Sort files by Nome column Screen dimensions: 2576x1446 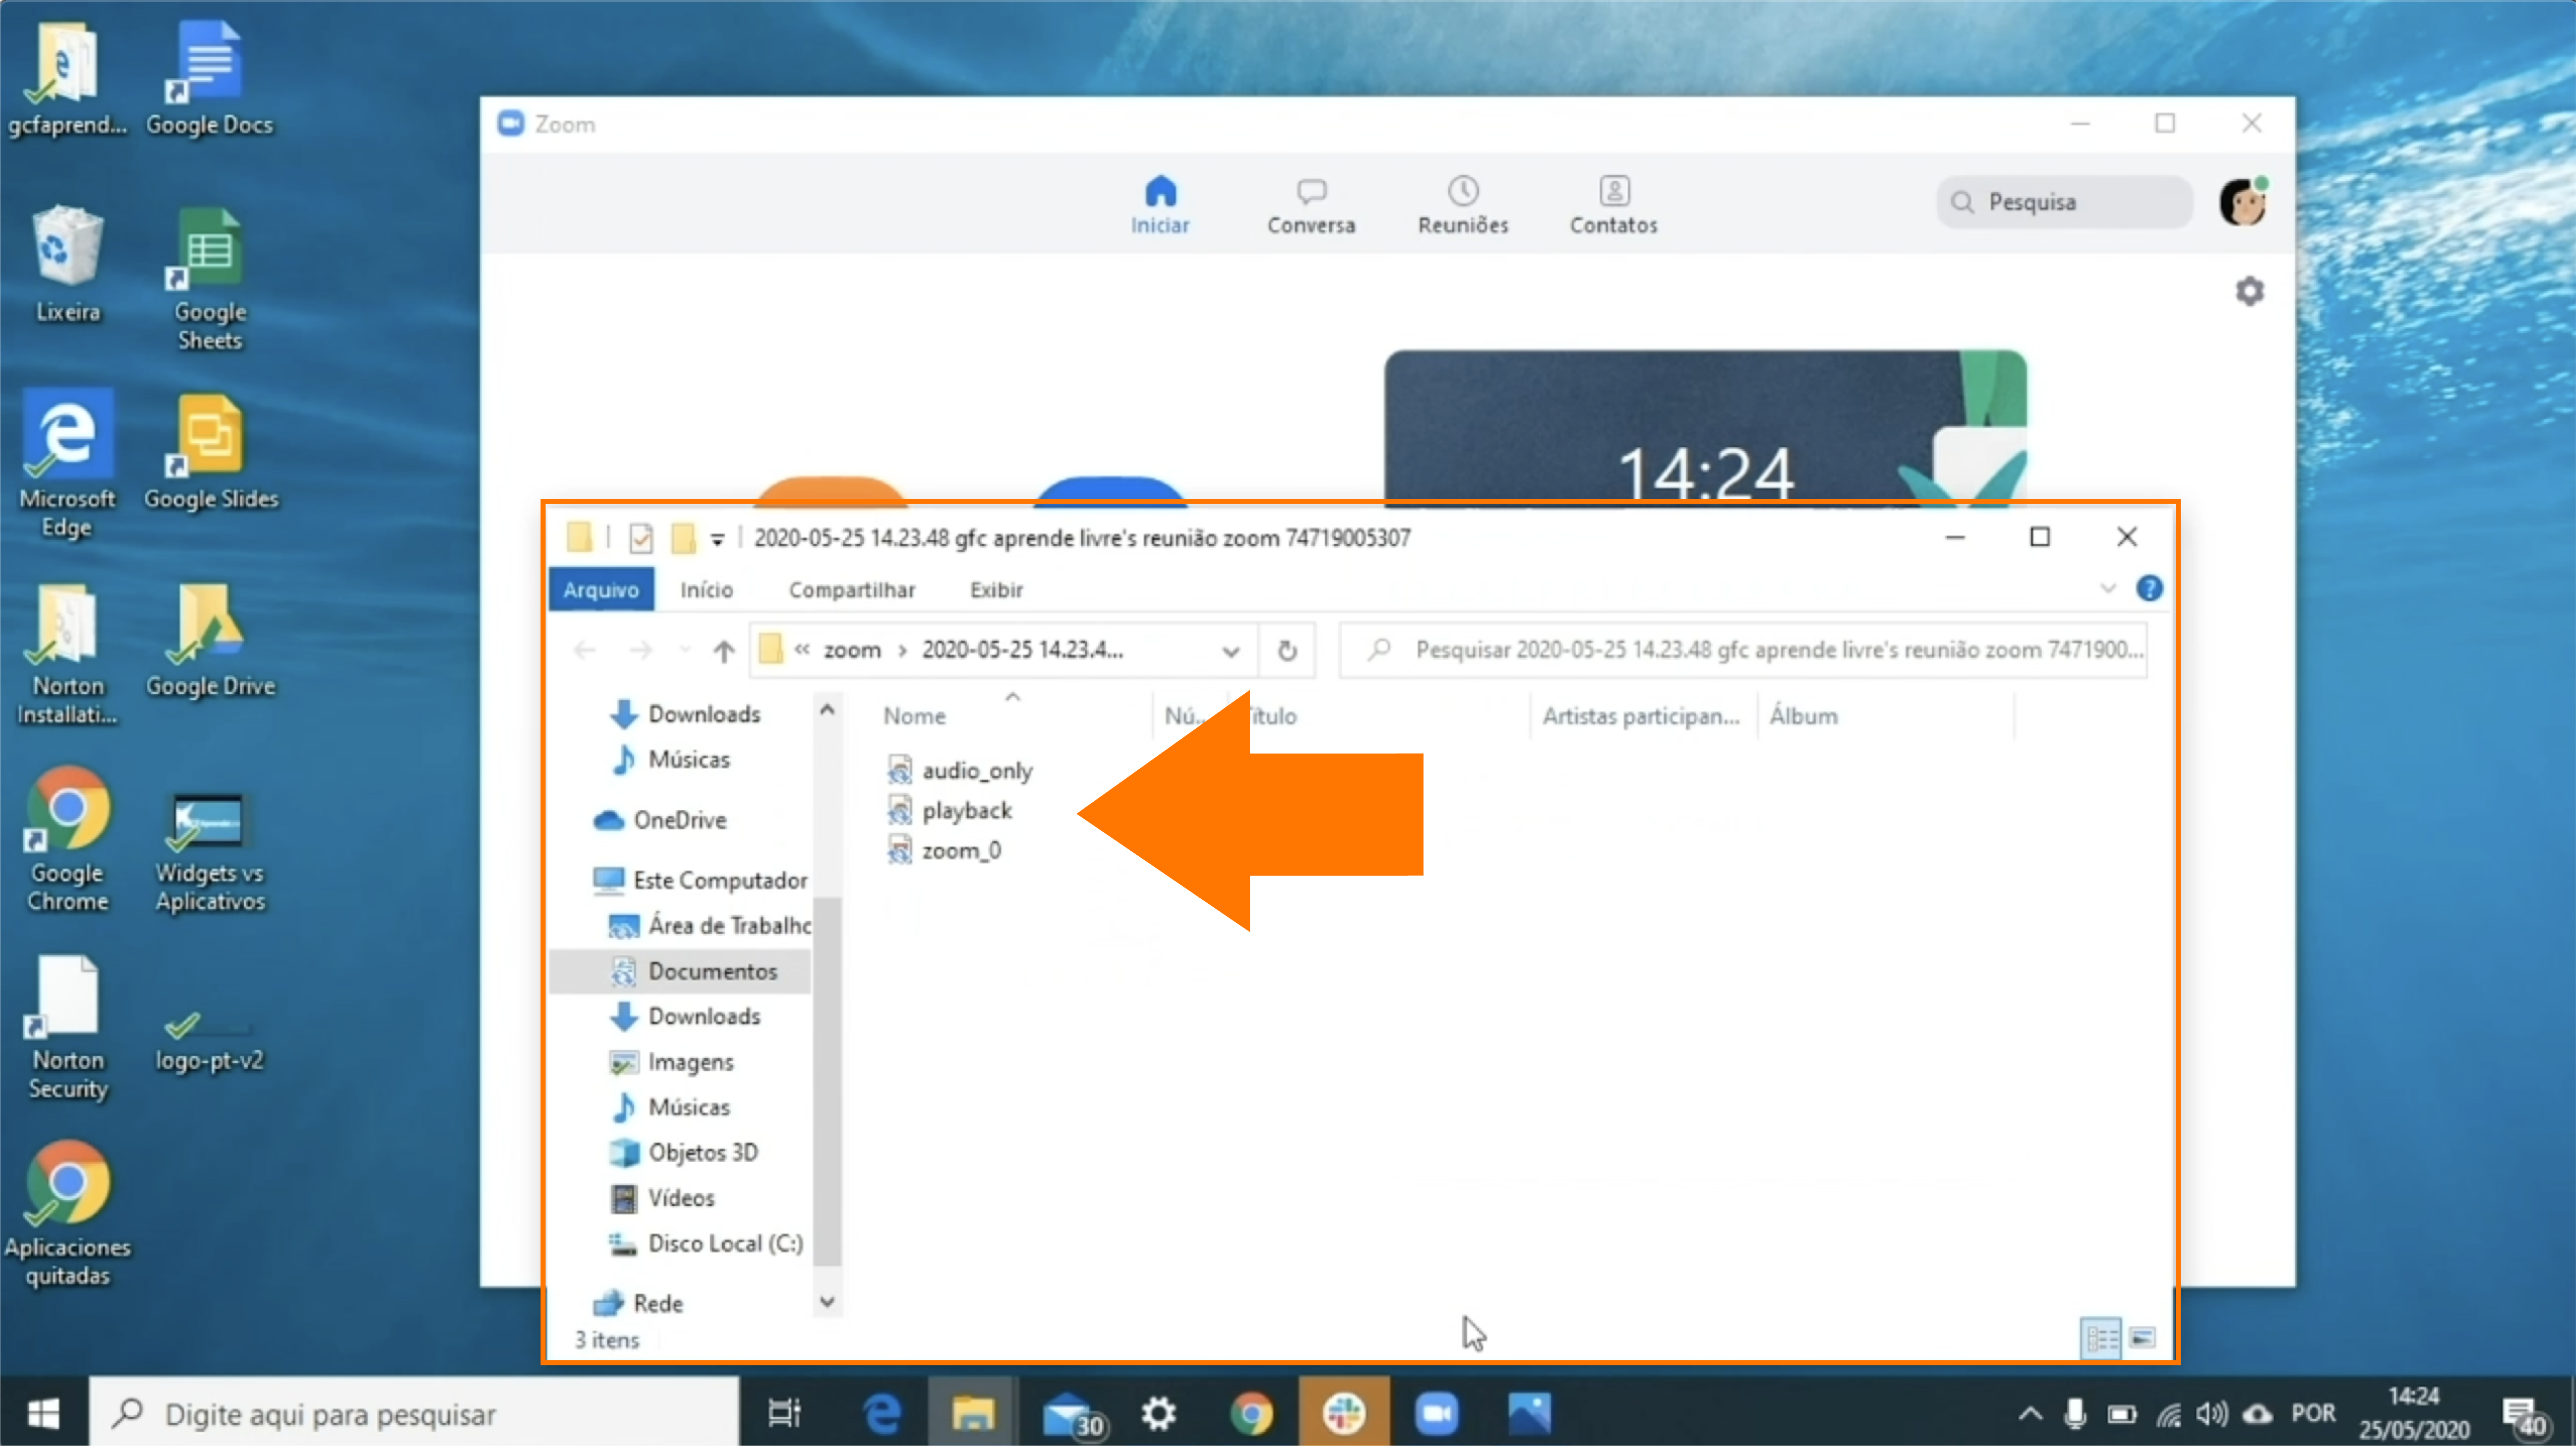click(914, 716)
